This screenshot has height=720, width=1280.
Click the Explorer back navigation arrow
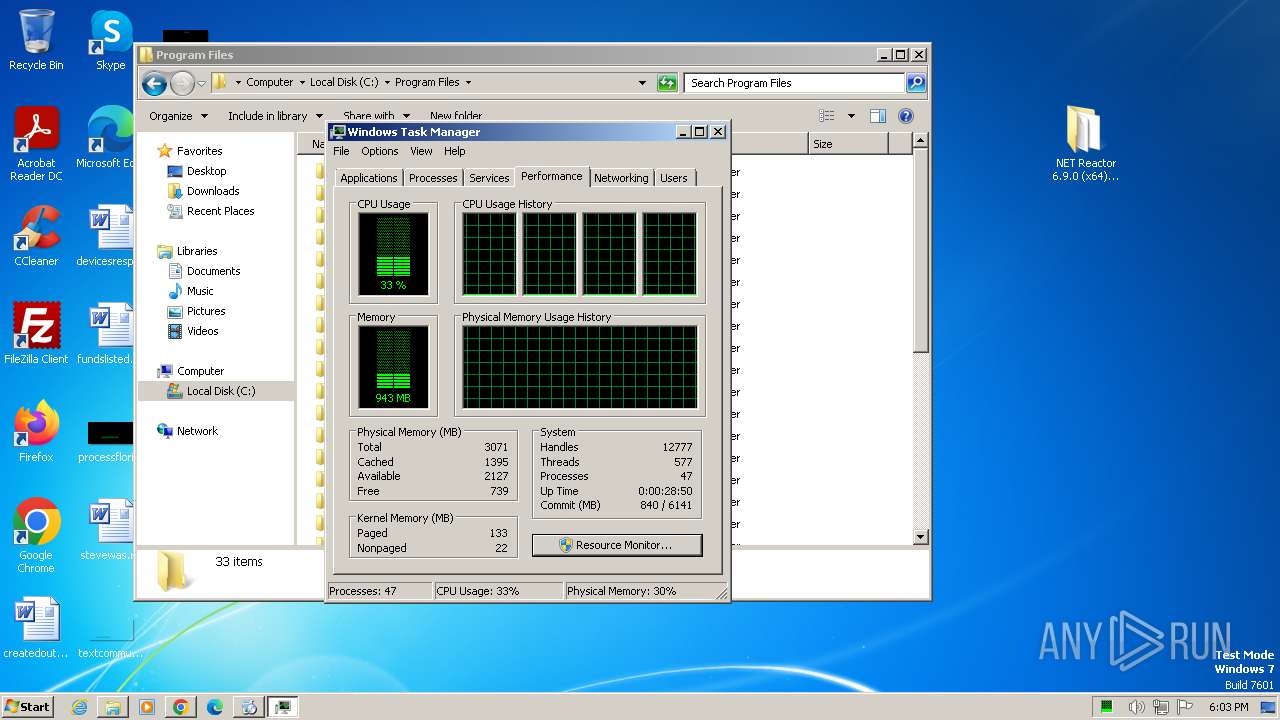point(154,83)
